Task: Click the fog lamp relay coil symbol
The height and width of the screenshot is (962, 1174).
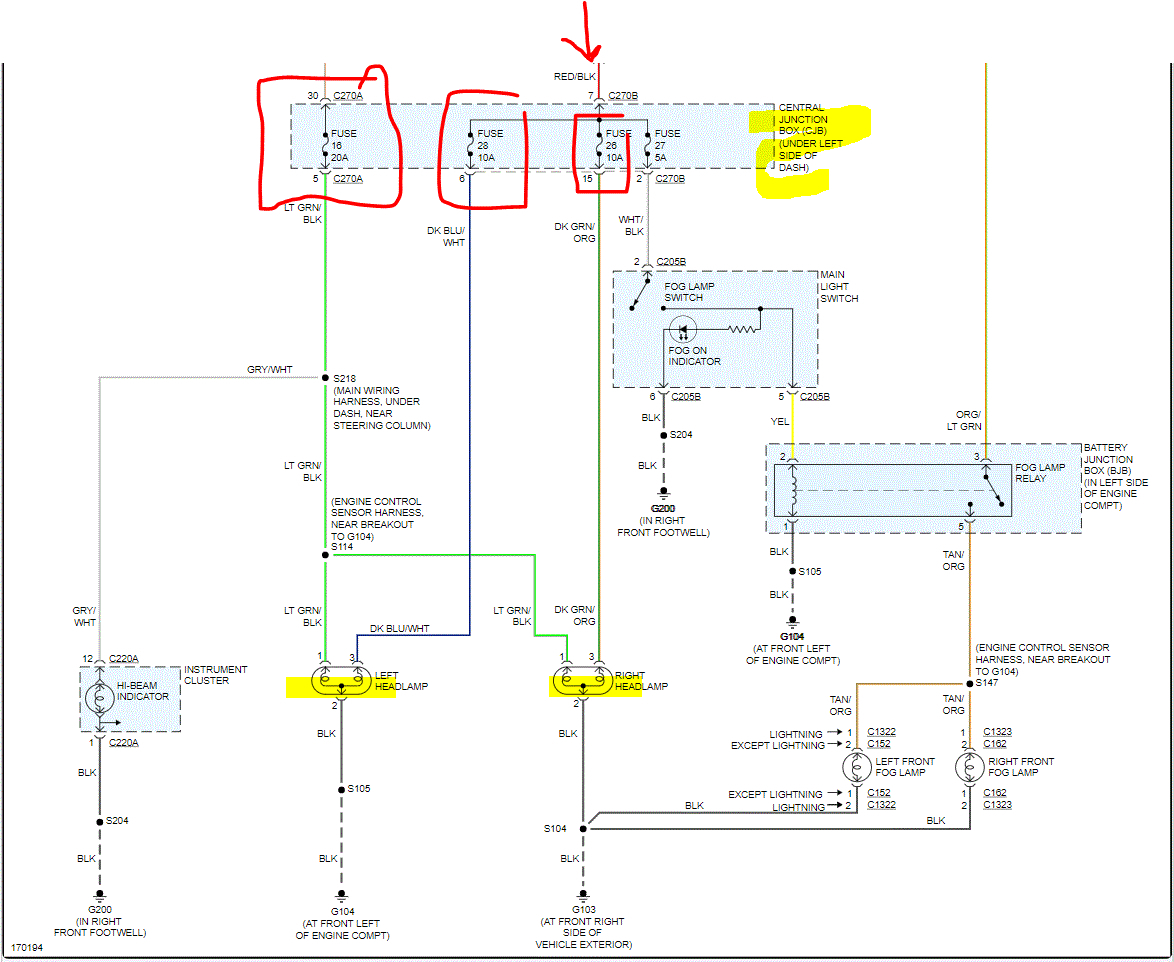Action: point(794,490)
